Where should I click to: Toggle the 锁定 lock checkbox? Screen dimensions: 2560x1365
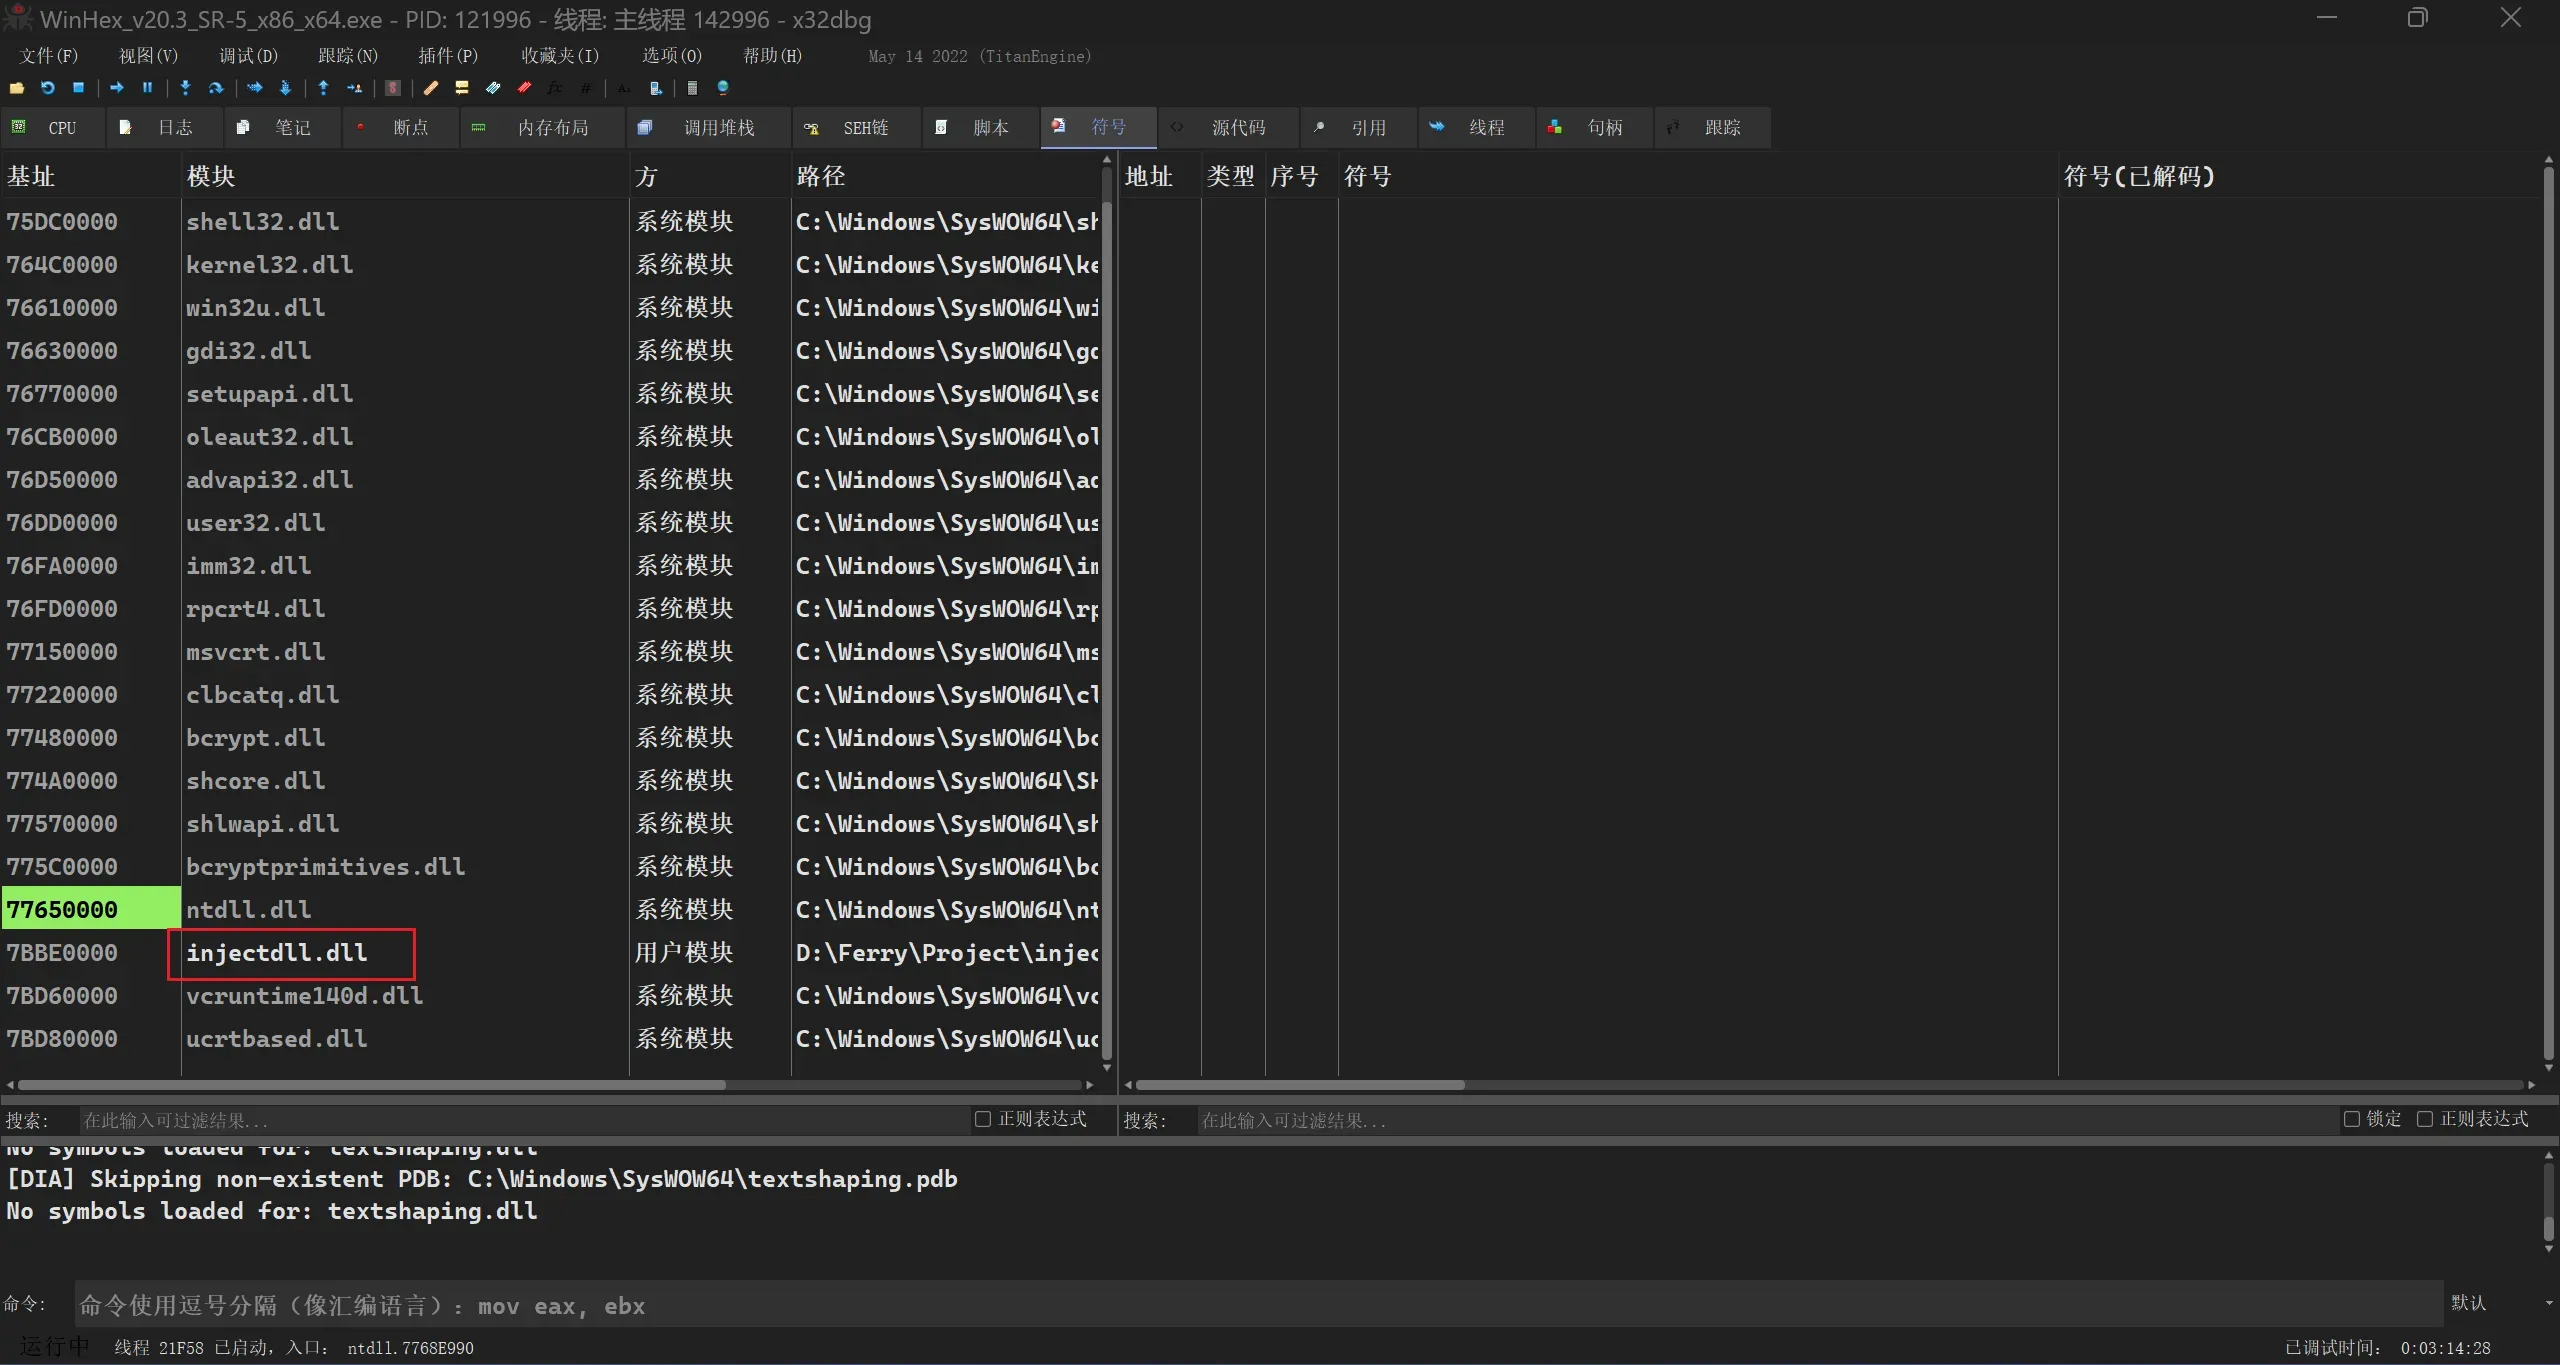pos(2352,1119)
